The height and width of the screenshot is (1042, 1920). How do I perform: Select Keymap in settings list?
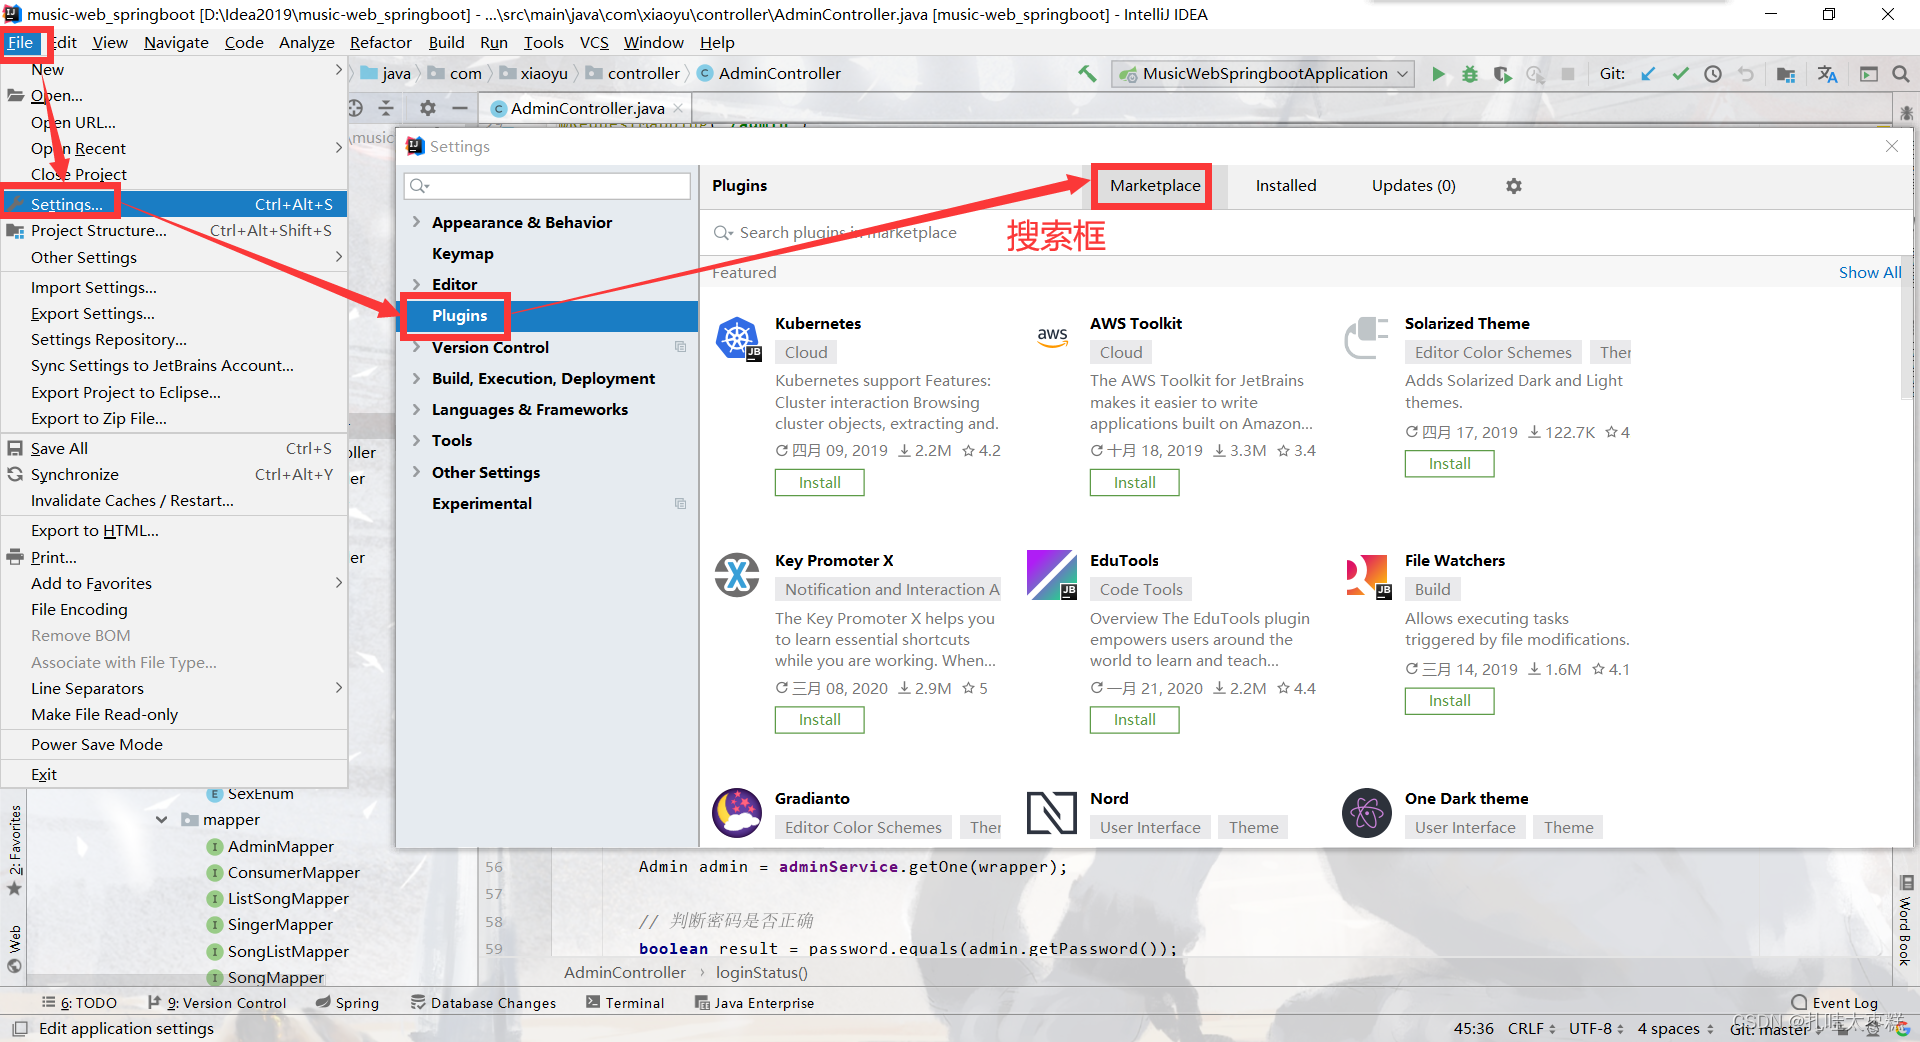(x=548, y=253)
